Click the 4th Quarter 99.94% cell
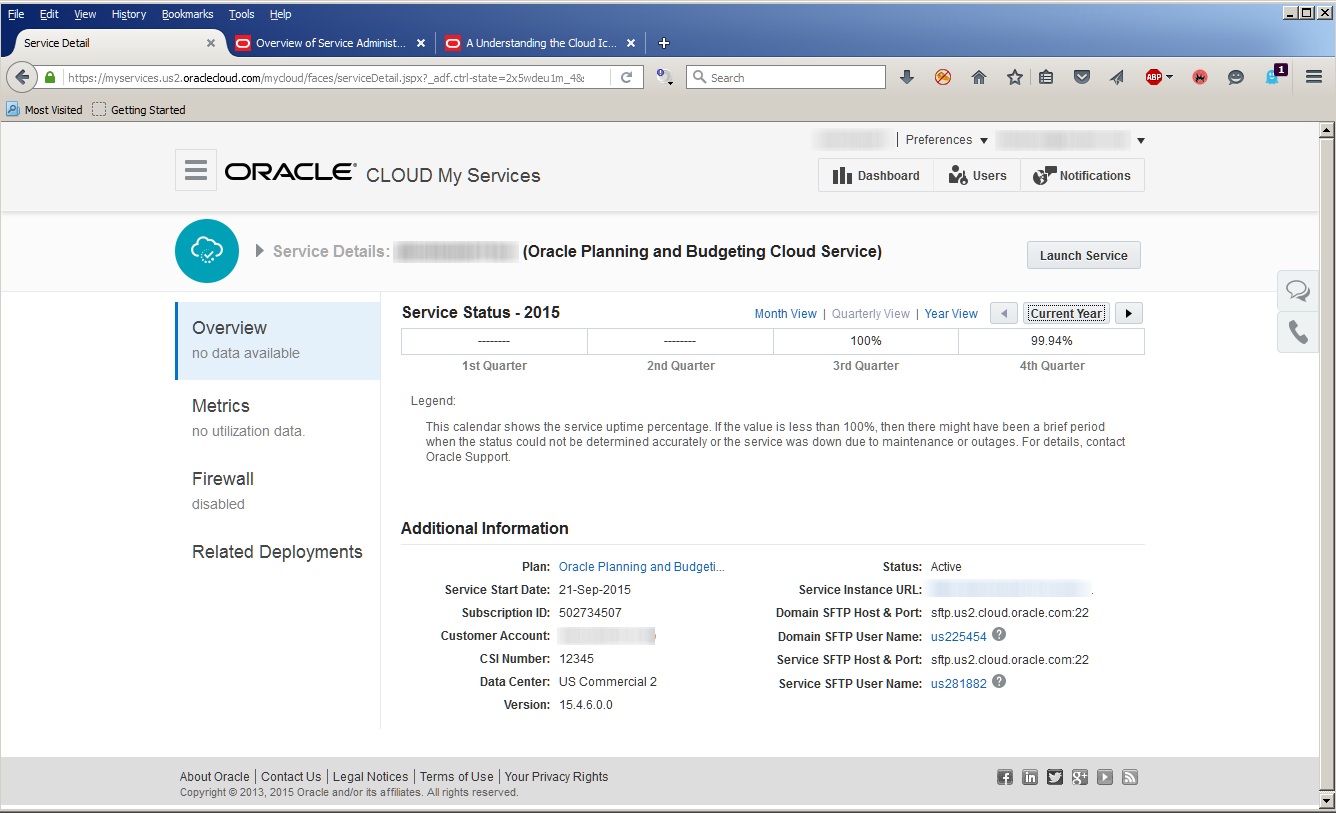 click(1051, 341)
